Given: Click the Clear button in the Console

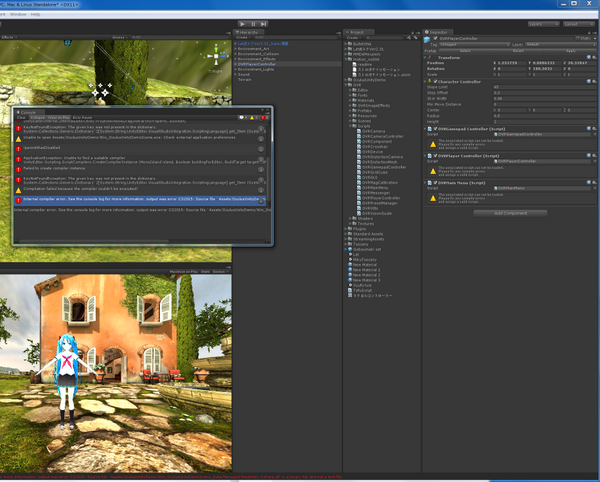Looking at the screenshot, I should 21,117.
